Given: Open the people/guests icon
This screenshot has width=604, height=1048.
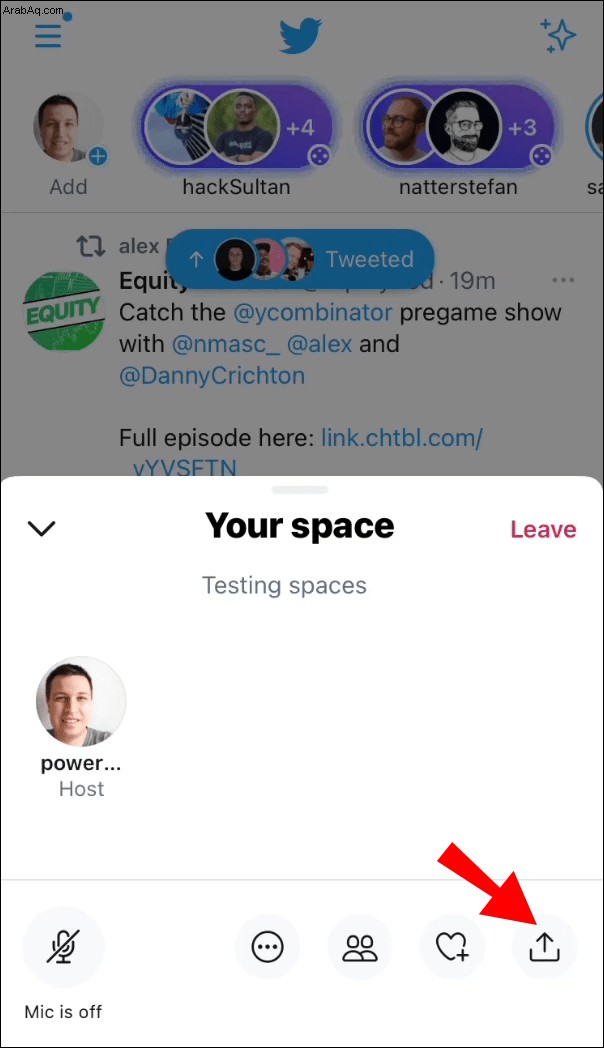Looking at the screenshot, I should (359, 946).
